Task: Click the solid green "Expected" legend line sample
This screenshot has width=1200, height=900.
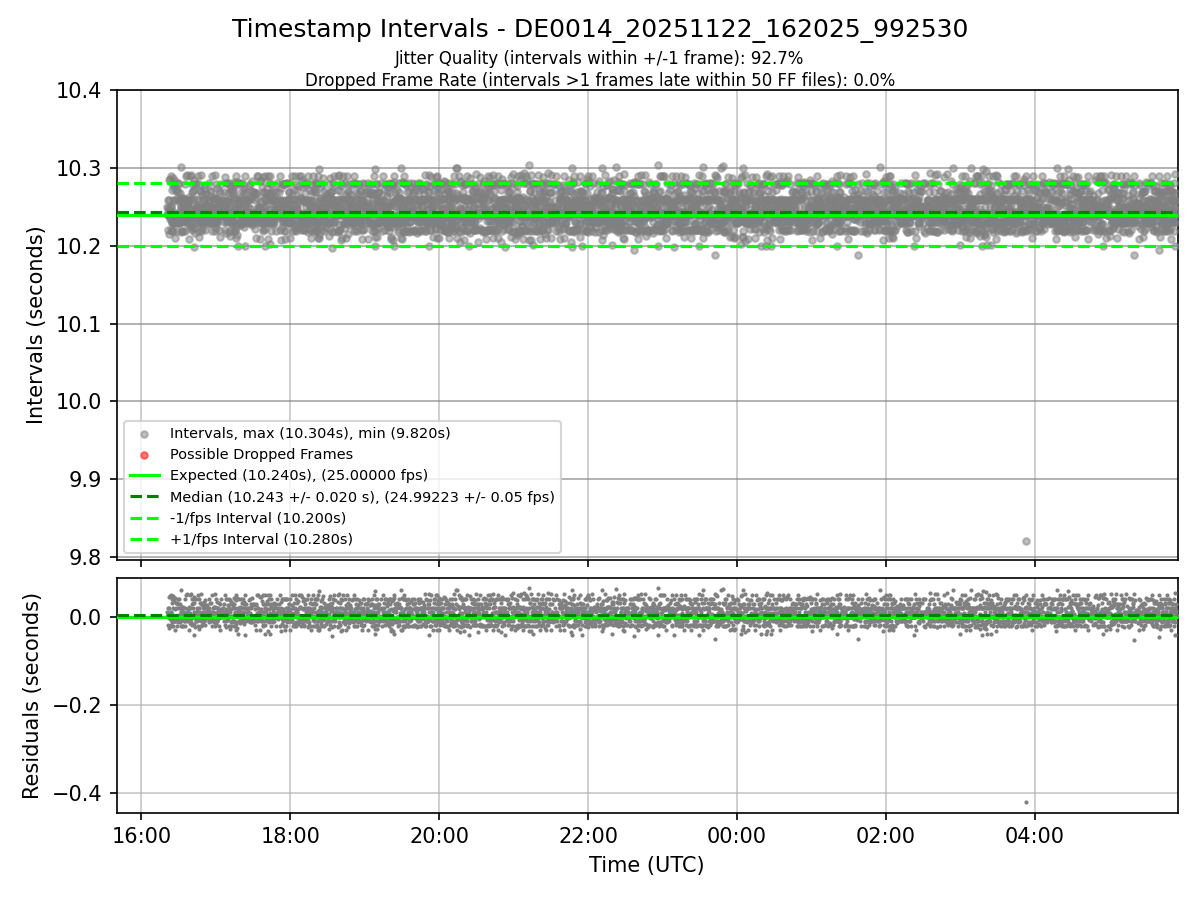Action: [144, 476]
